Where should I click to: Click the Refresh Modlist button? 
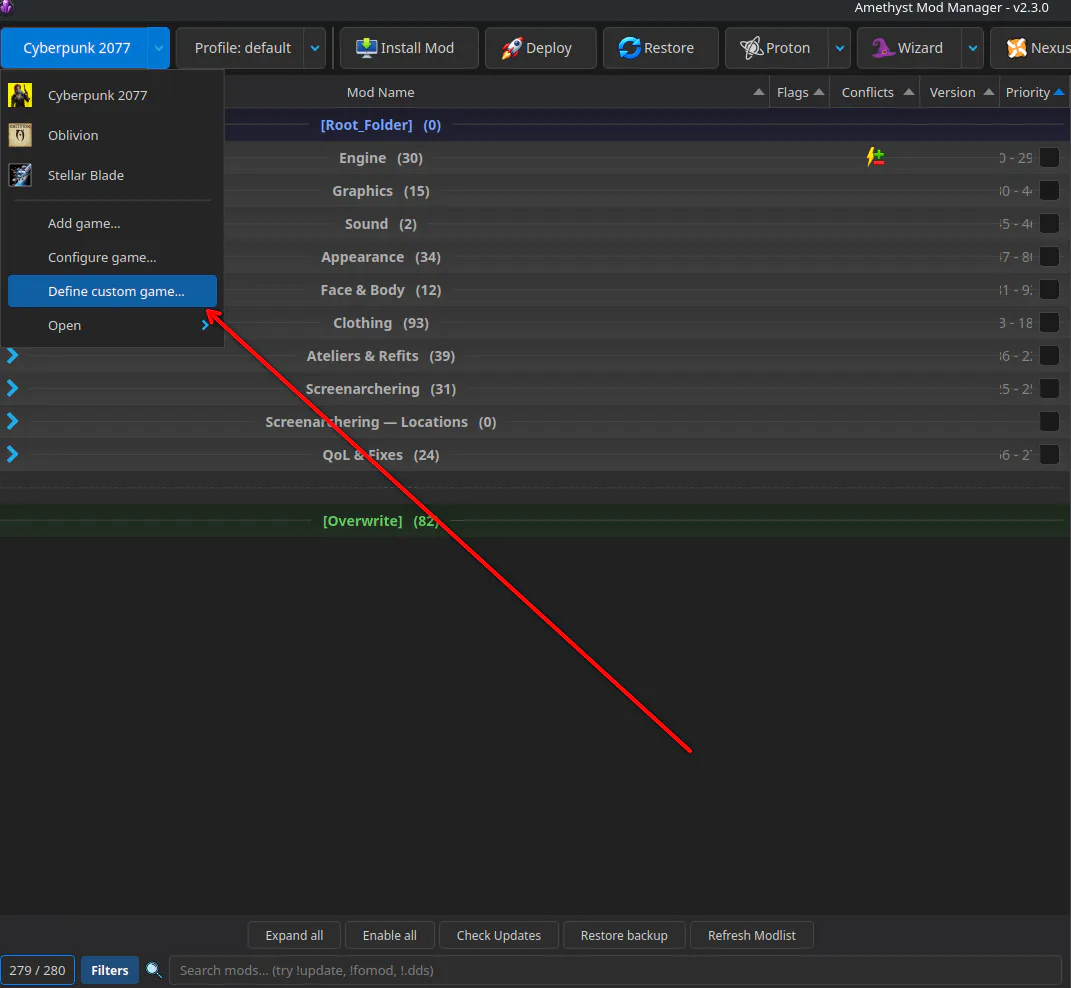click(x=751, y=935)
